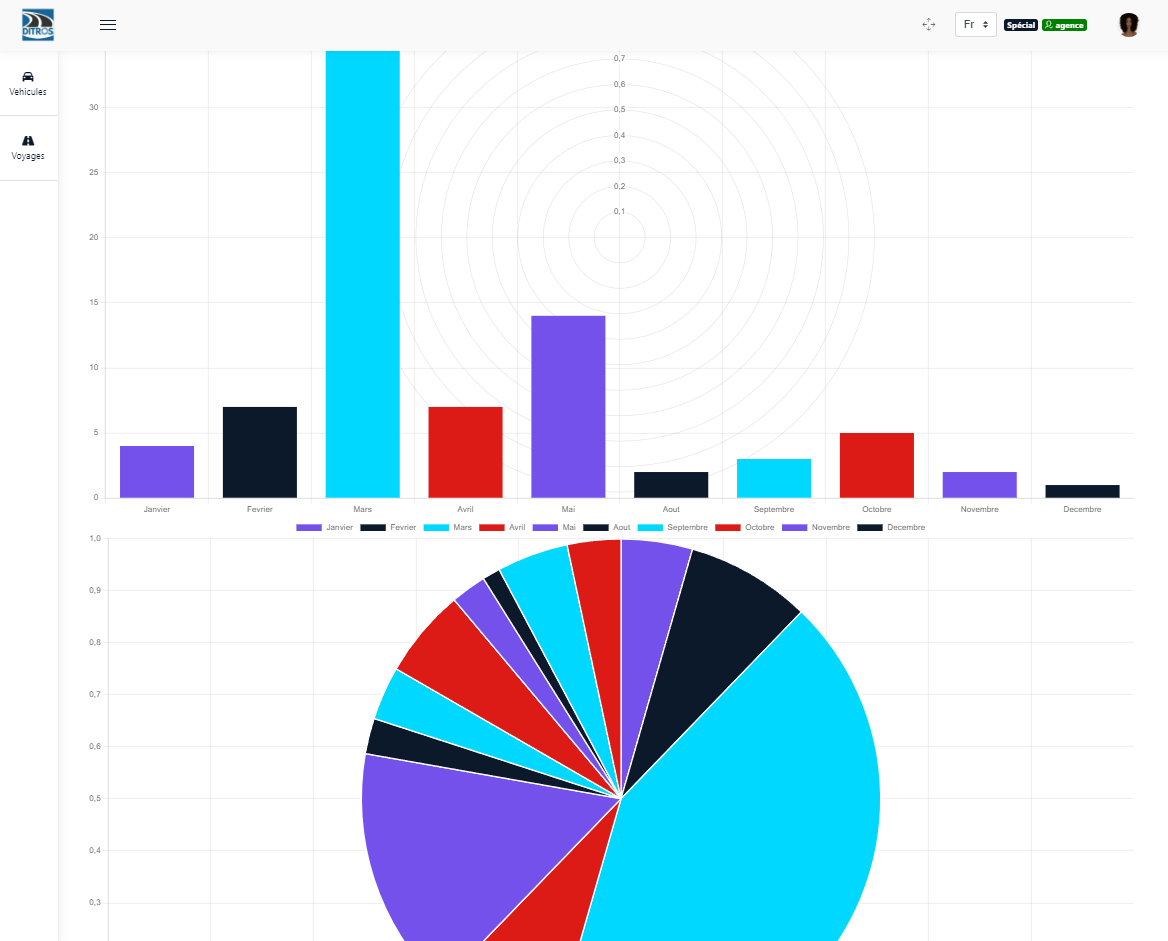Click the 'Octobre' axis label under bar
1168x941 pixels.
(877, 509)
